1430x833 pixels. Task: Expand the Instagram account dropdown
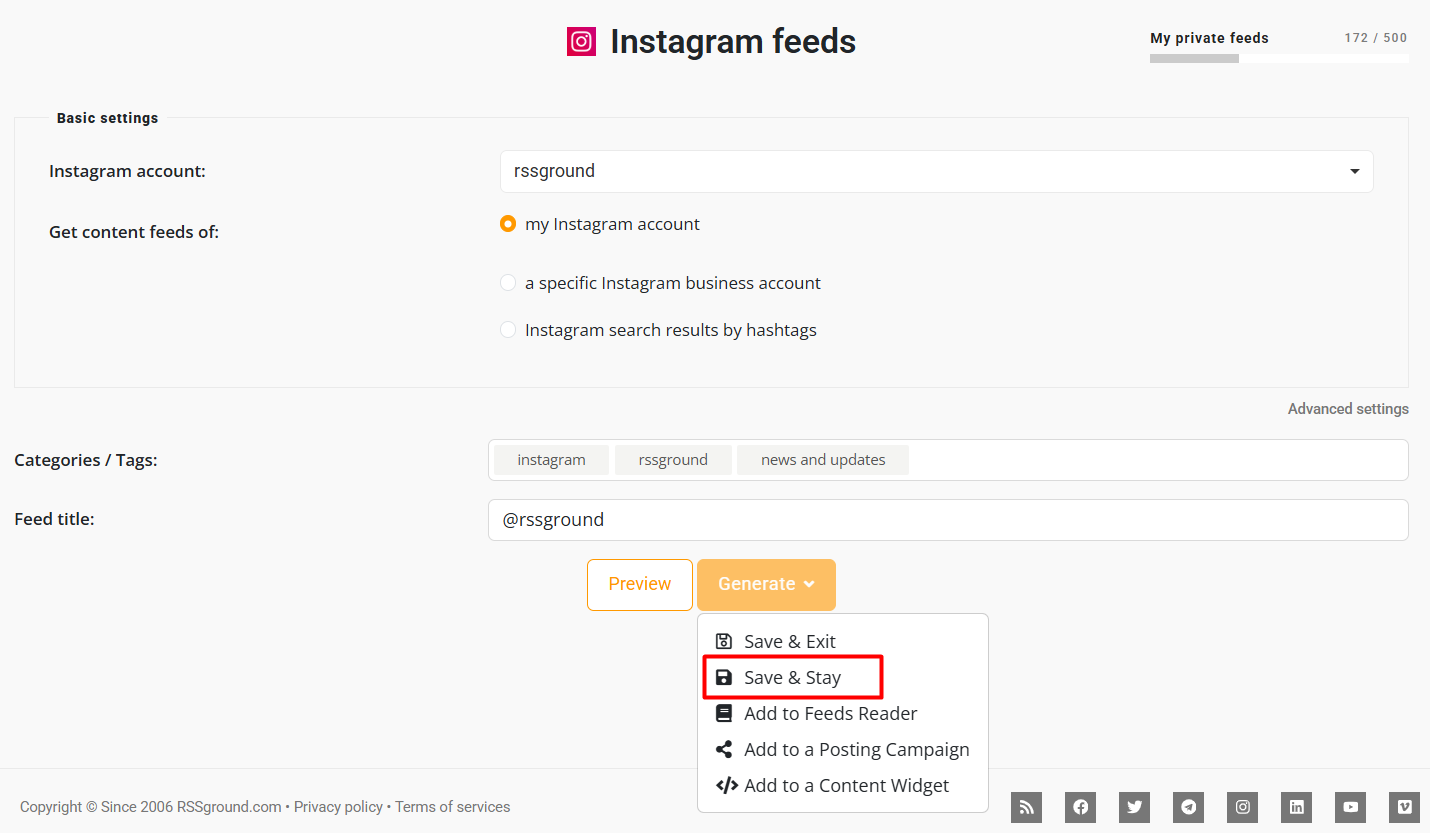coord(936,171)
